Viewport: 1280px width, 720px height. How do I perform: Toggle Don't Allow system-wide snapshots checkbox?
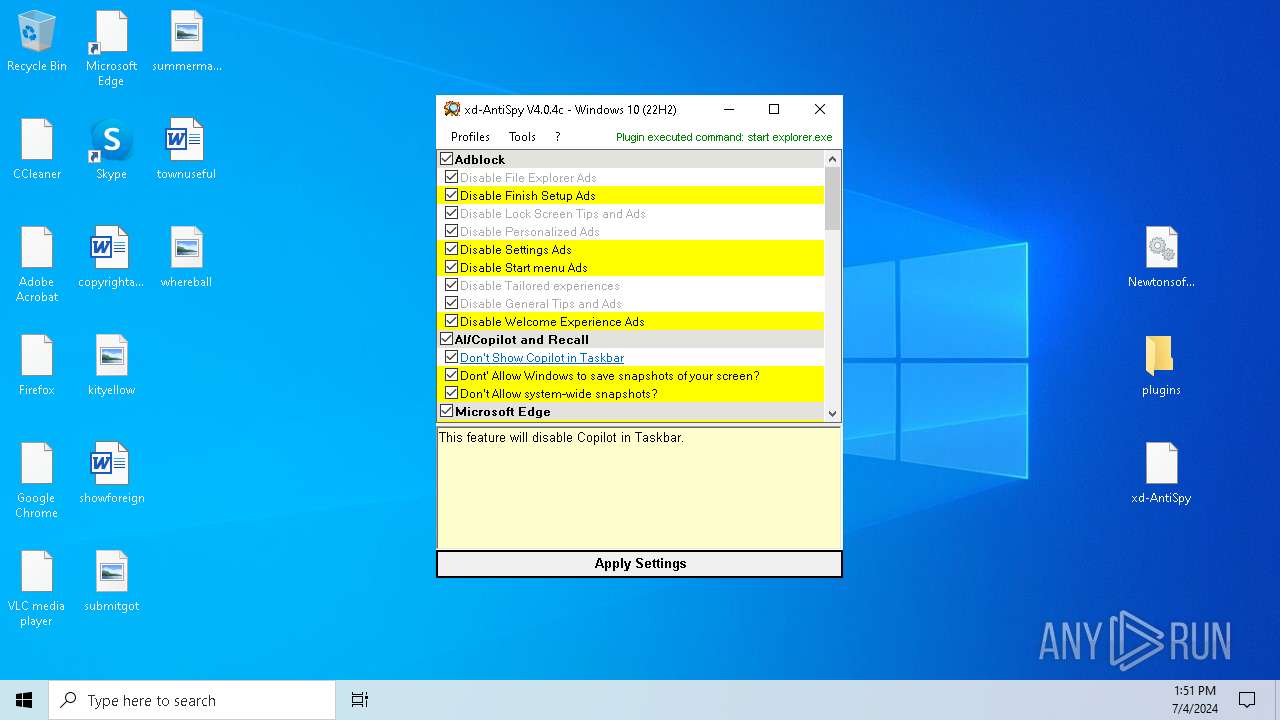point(452,393)
